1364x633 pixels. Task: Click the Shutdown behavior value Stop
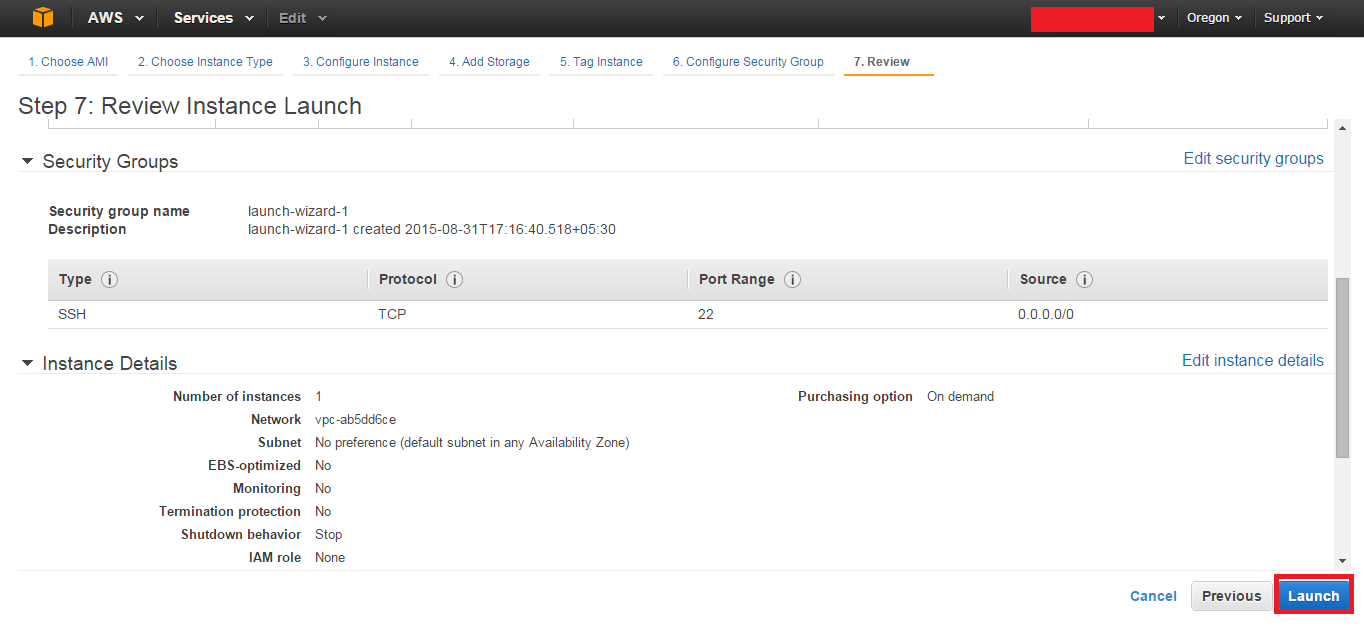pos(329,534)
